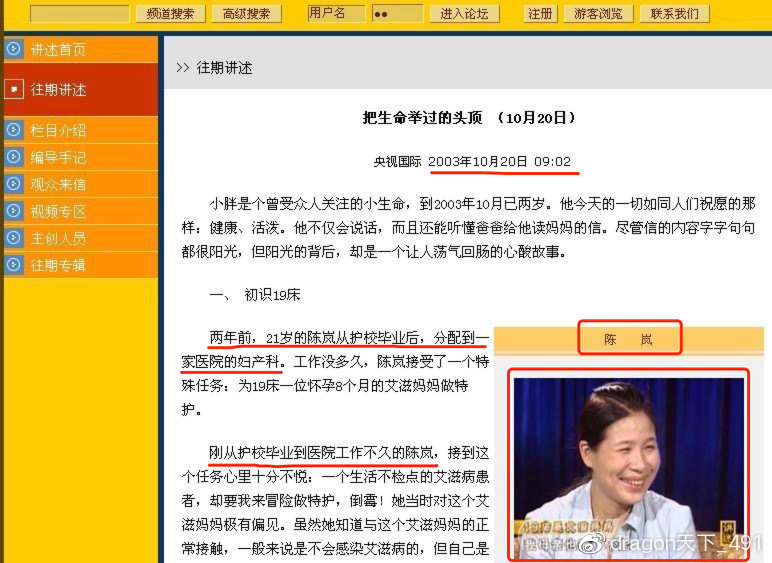Viewport: 772px width, 563px height.
Task: Open the 讲述首页 sidebar item
Action: click(x=81, y=49)
